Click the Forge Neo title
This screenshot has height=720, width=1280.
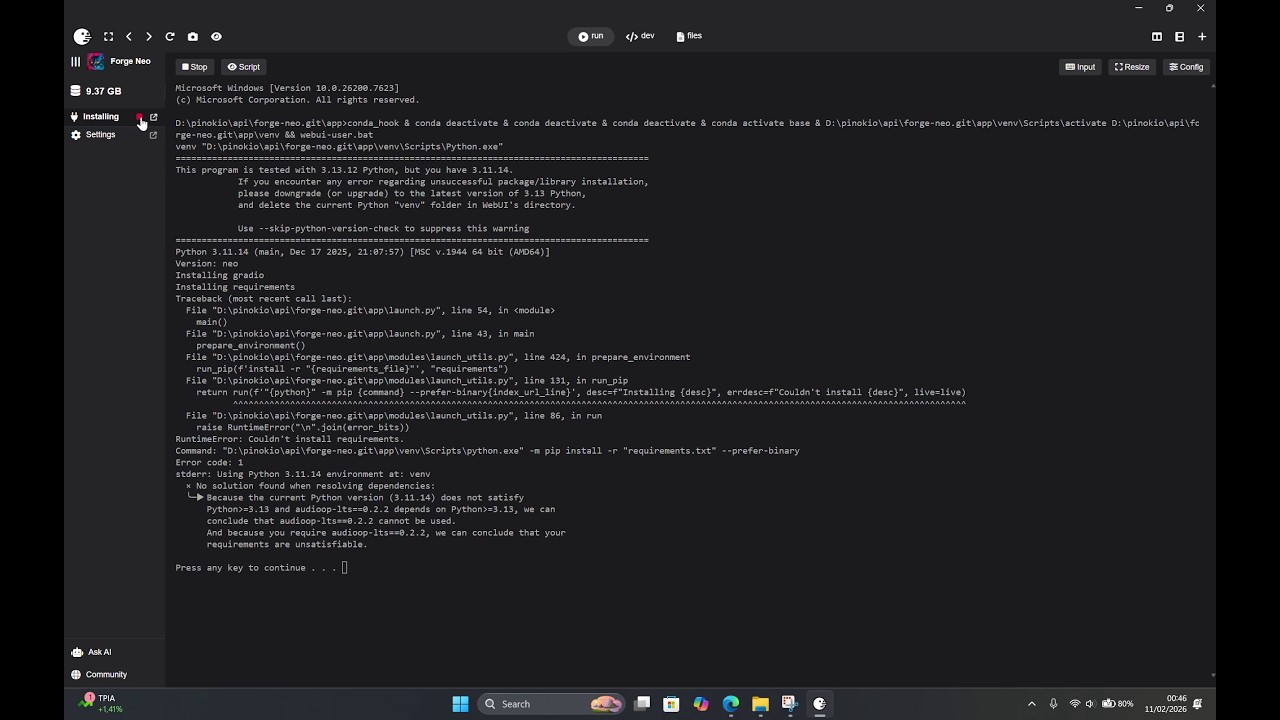point(130,61)
